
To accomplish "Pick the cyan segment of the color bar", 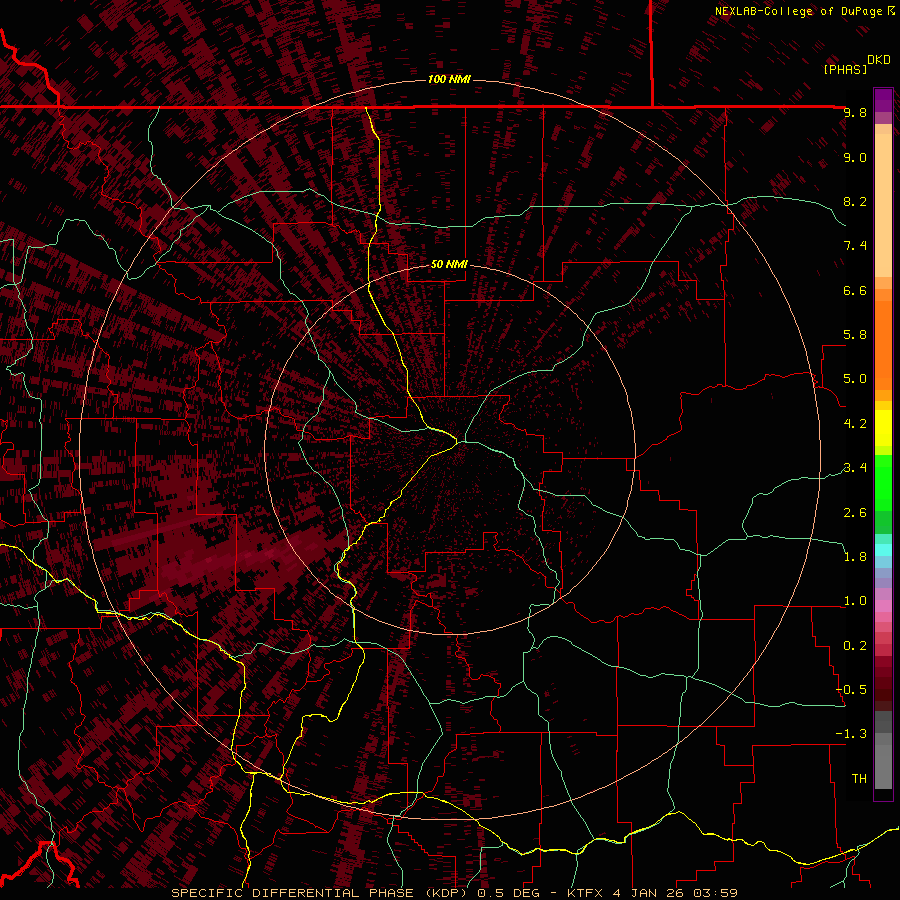I will (x=883, y=550).
